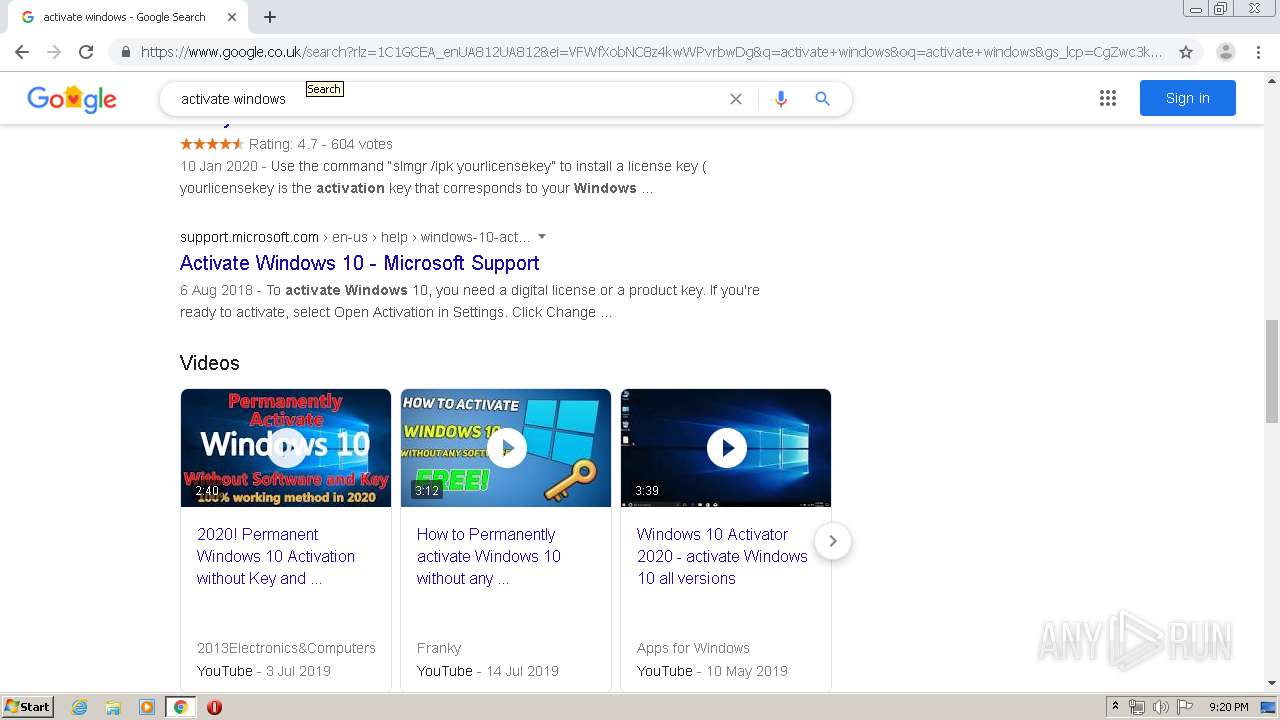1280x720 pixels.
Task: Go back using the browser back arrow
Action: point(22,52)
